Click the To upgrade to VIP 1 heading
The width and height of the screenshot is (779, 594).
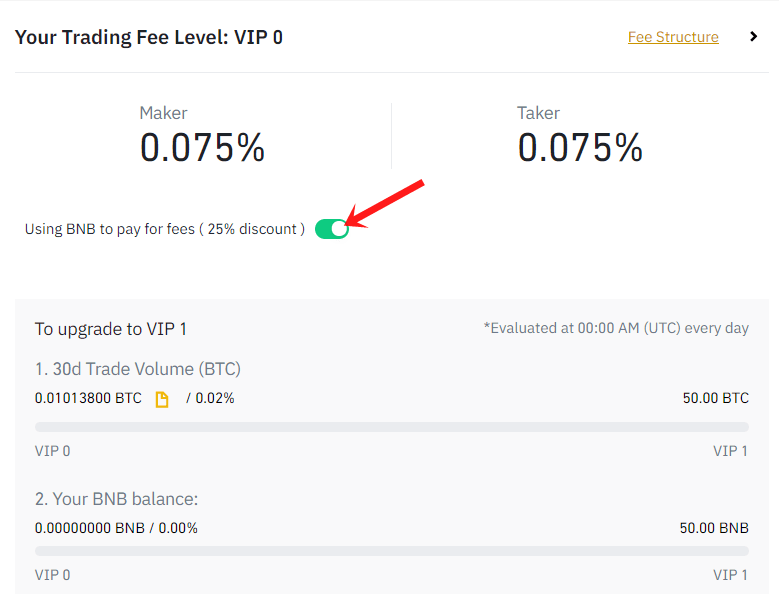[111, 329]
